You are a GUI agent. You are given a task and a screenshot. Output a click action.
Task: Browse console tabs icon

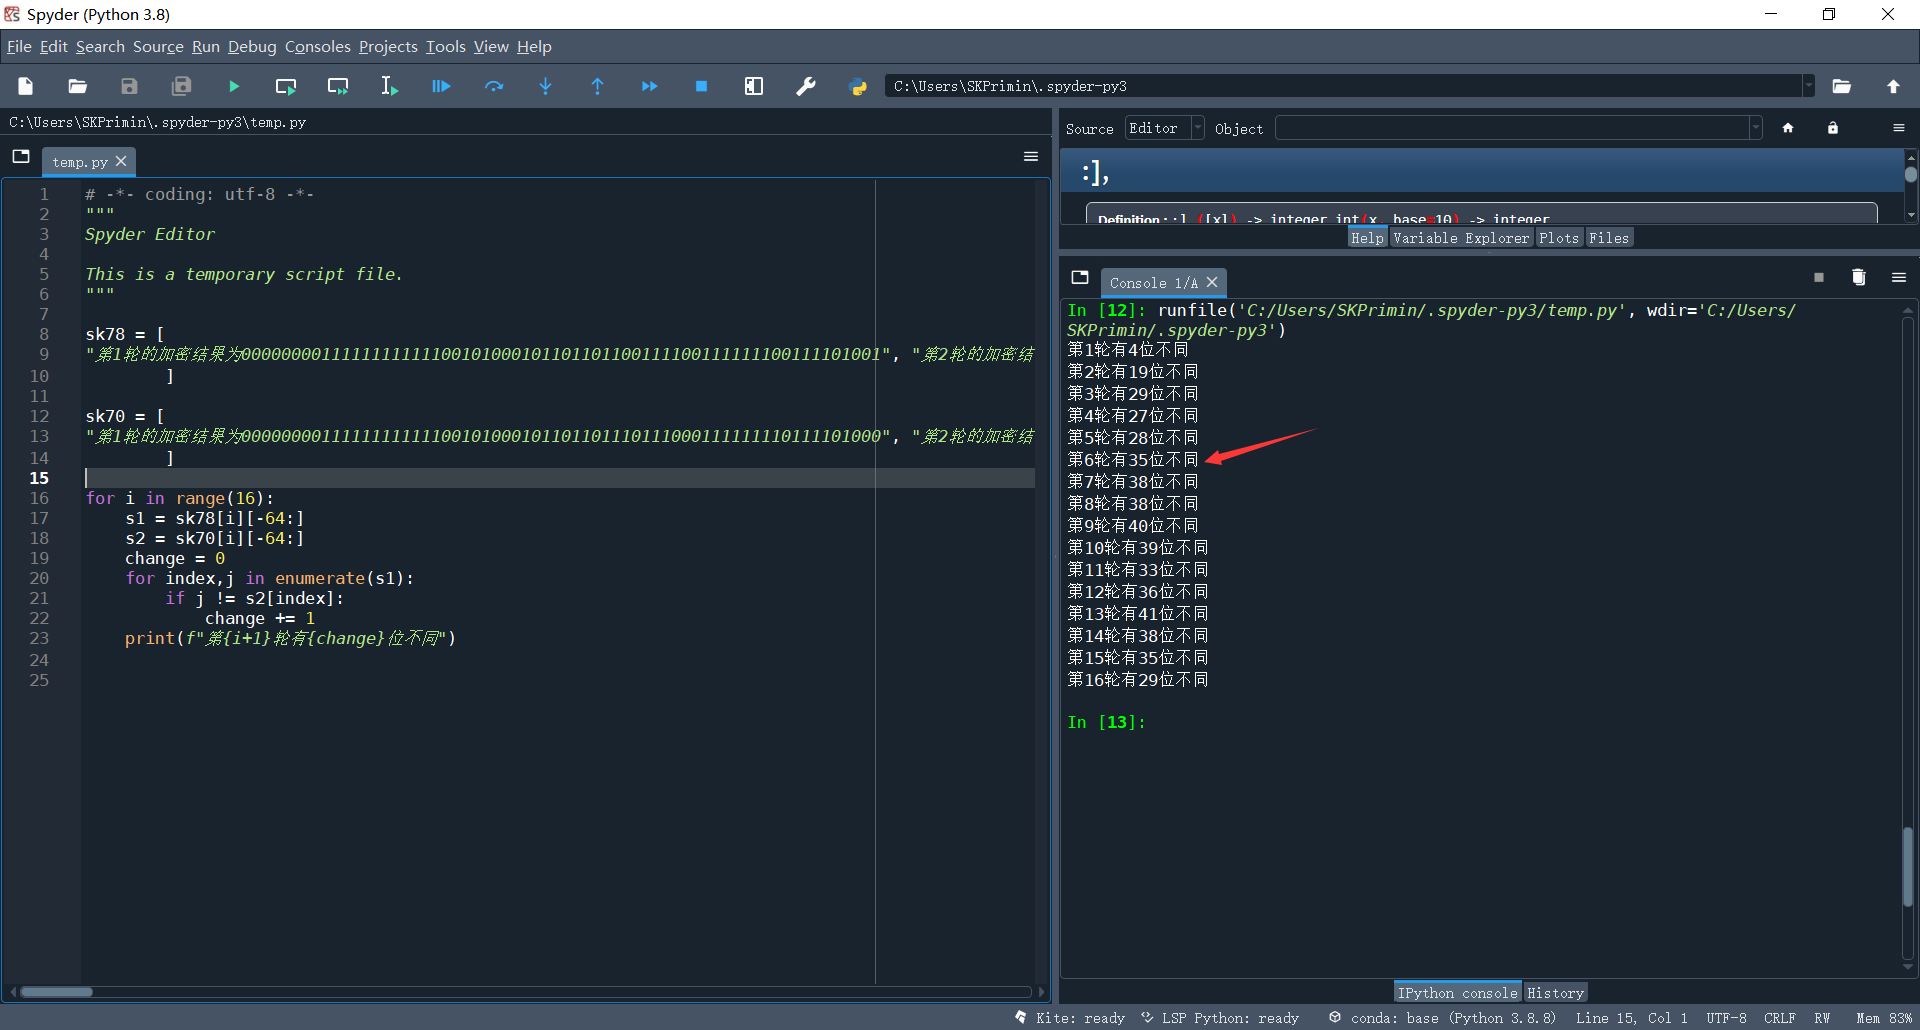[1080, 277]
